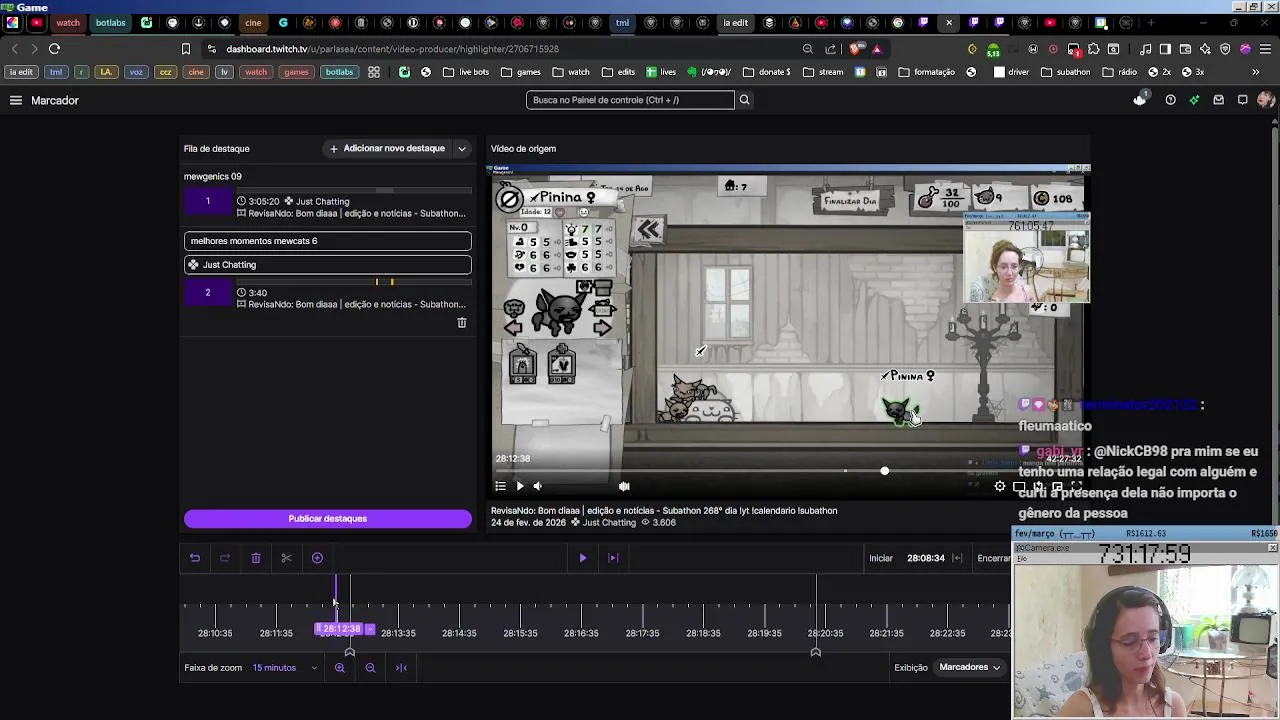
Task: Select highlight number 1 in the queue
Action: 208,202
